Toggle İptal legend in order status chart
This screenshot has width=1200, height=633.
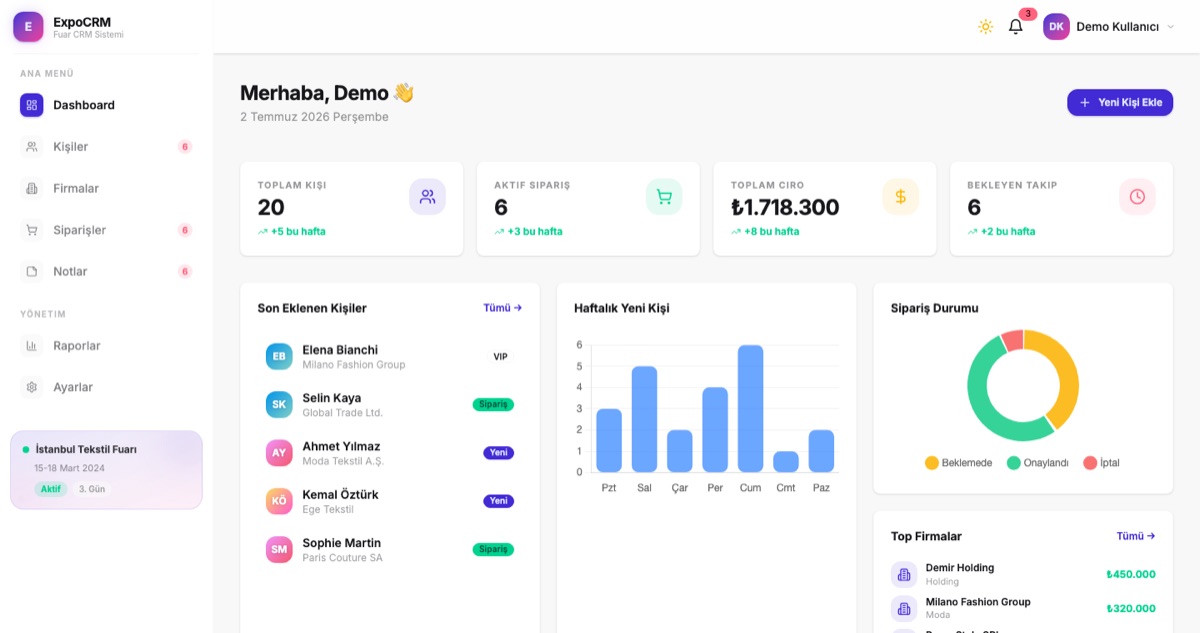tap(1101, 463)
